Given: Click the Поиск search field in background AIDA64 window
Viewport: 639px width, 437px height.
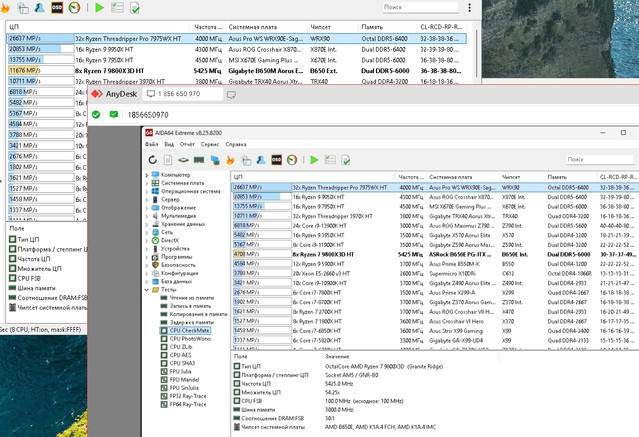Looking at the screenshot, I should [420, 7].
